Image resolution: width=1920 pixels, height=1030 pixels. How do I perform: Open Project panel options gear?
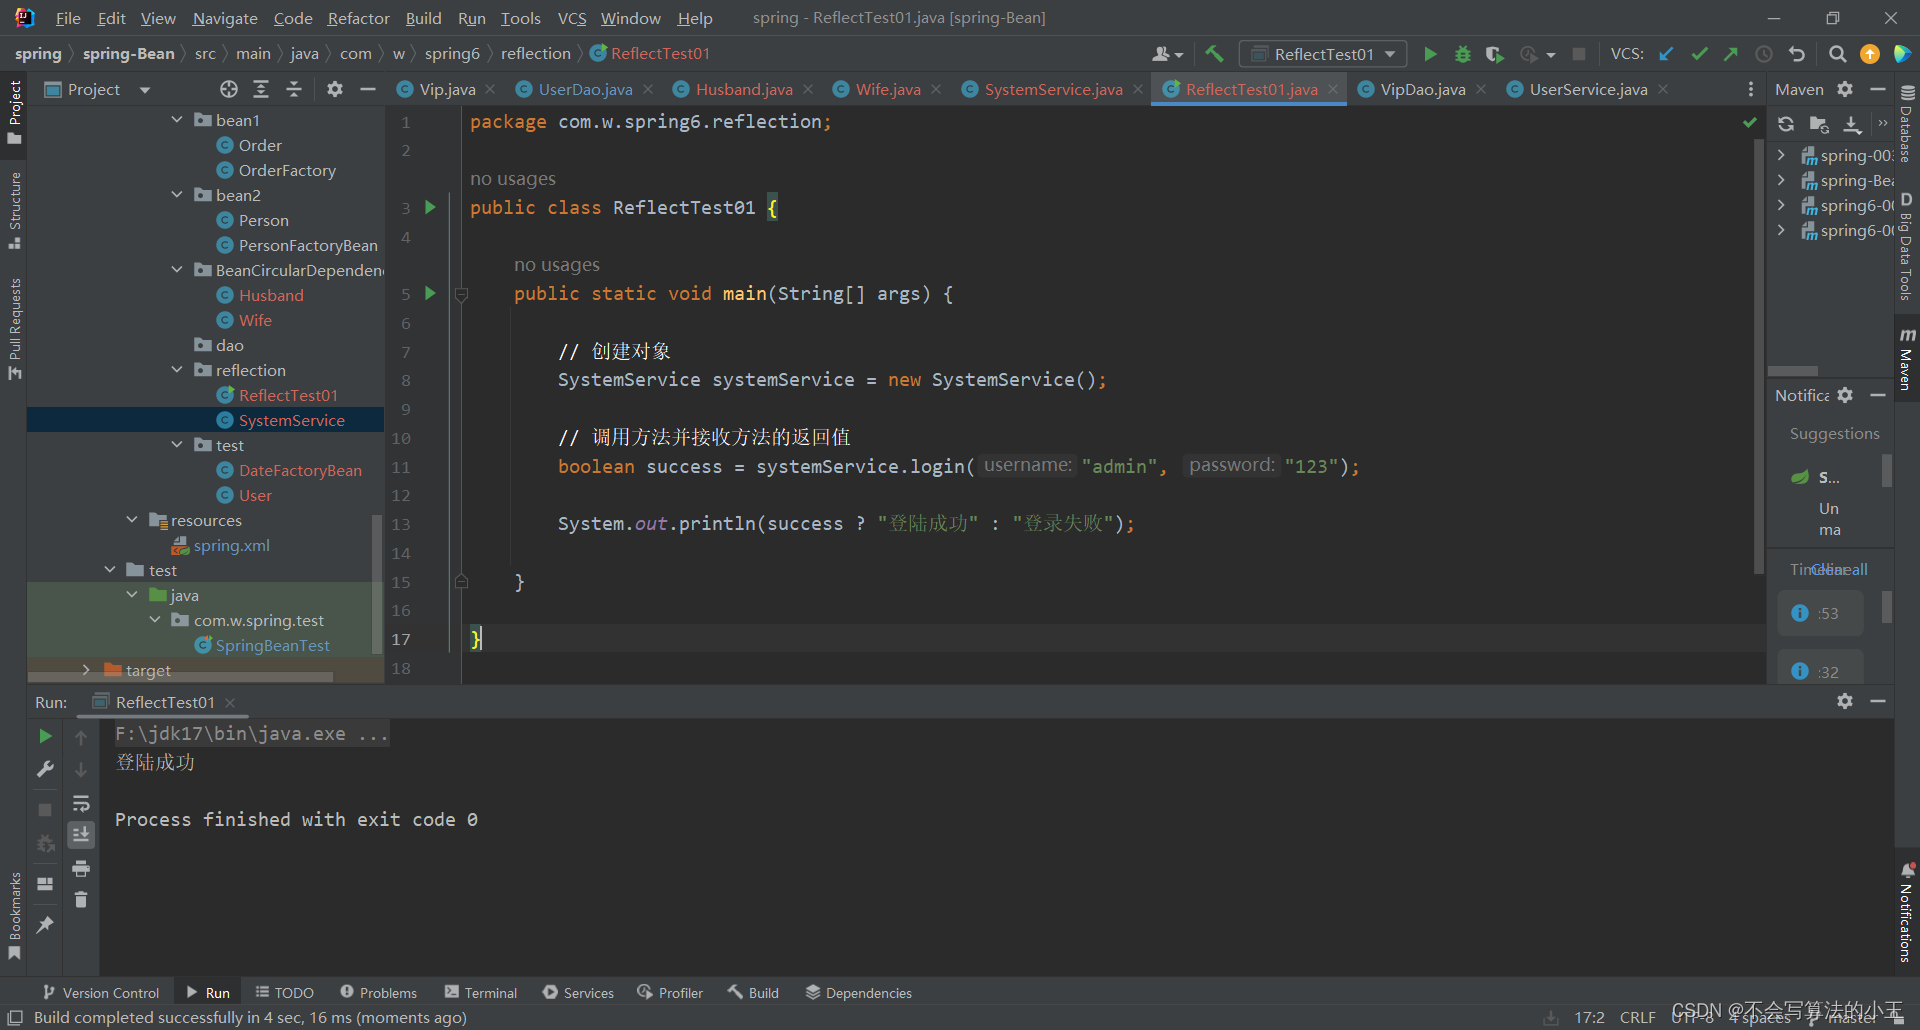point(335,89)
